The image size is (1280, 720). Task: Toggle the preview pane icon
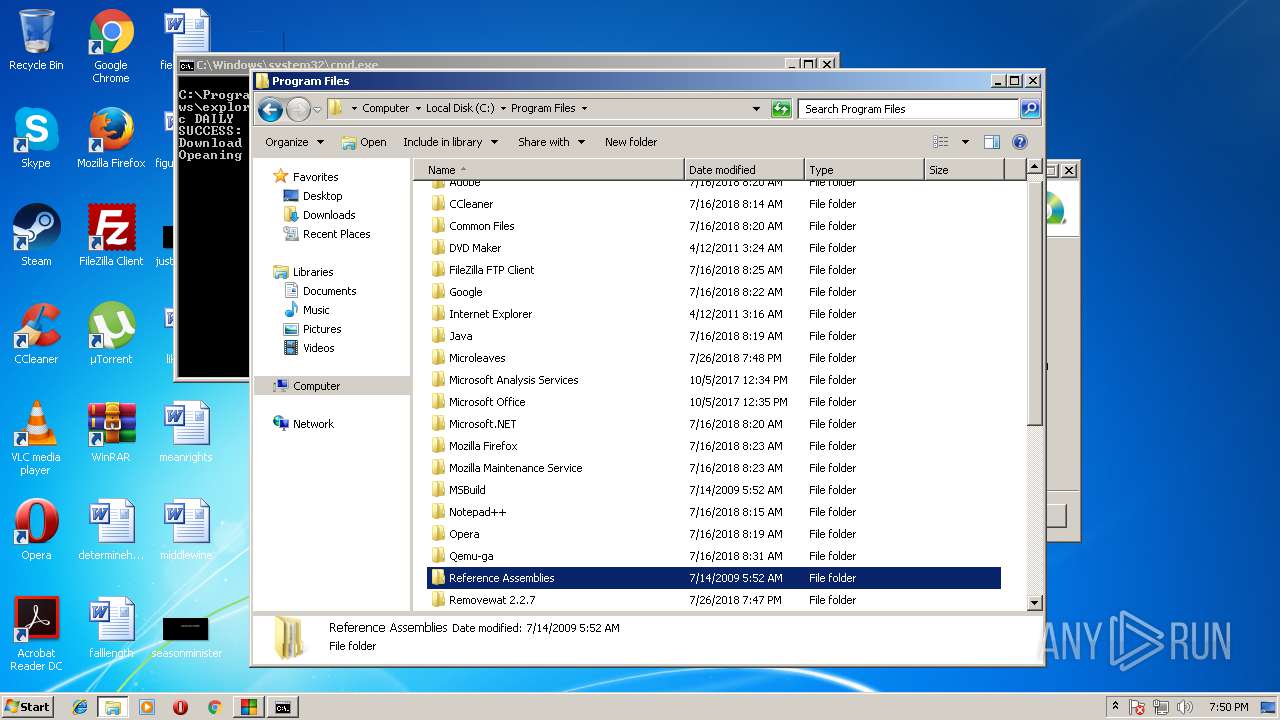[x=992, y=142]
